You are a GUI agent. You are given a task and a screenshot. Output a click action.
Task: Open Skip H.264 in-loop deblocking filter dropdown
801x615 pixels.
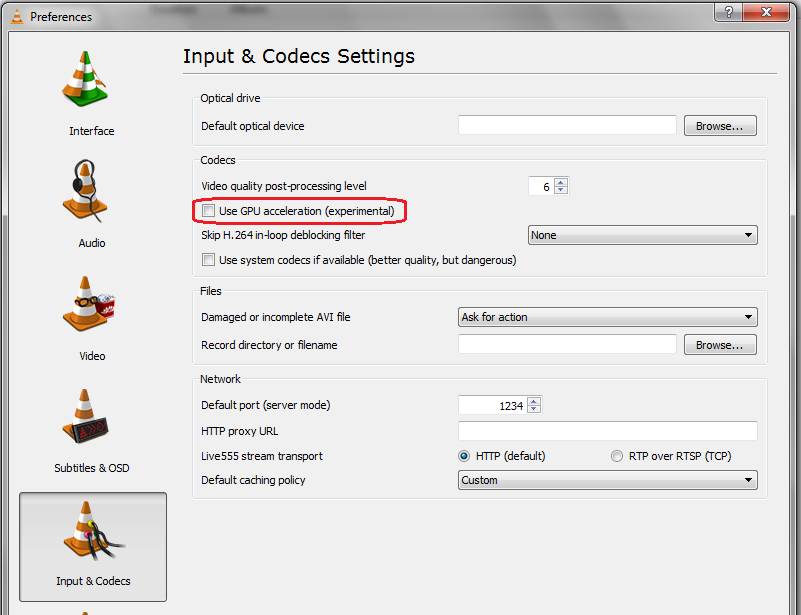pyautogui.click(x=643, y=235)
